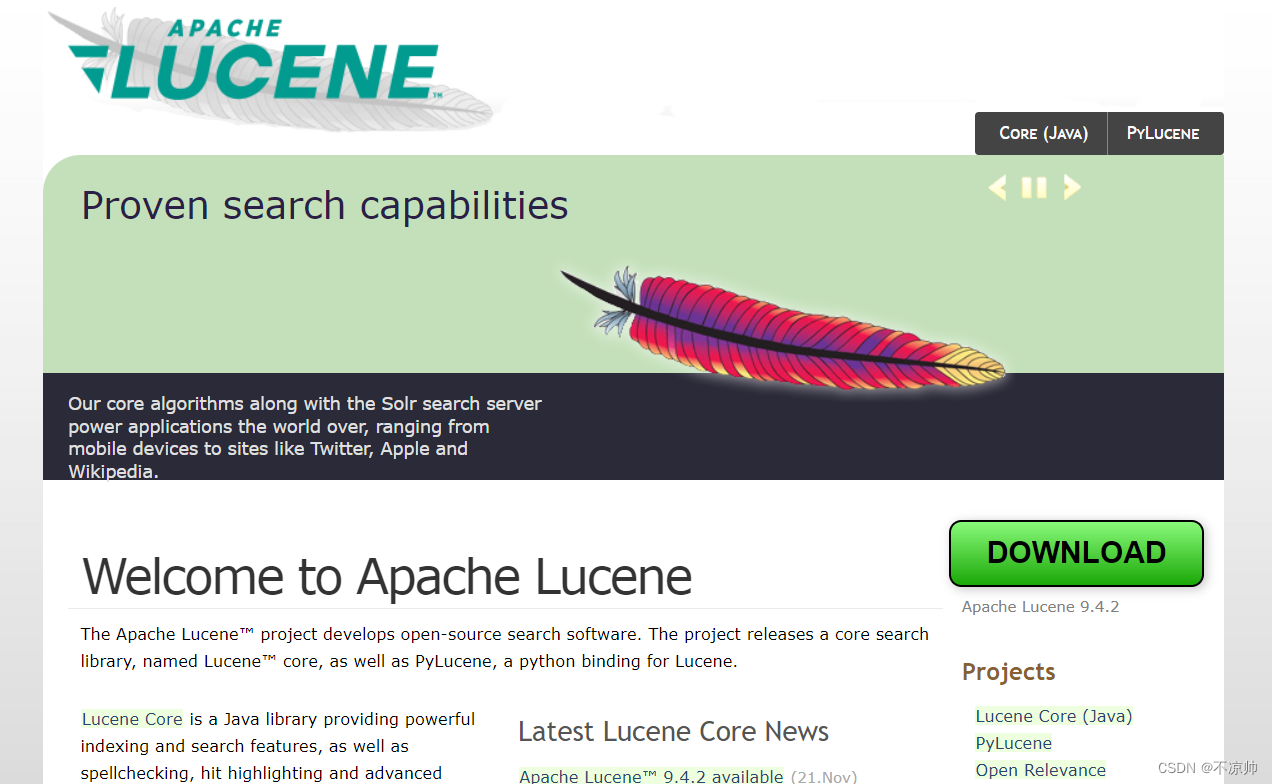
Task: Pause the slideshow carousel
Action: pyautogui.click(x=1034, y=187)
